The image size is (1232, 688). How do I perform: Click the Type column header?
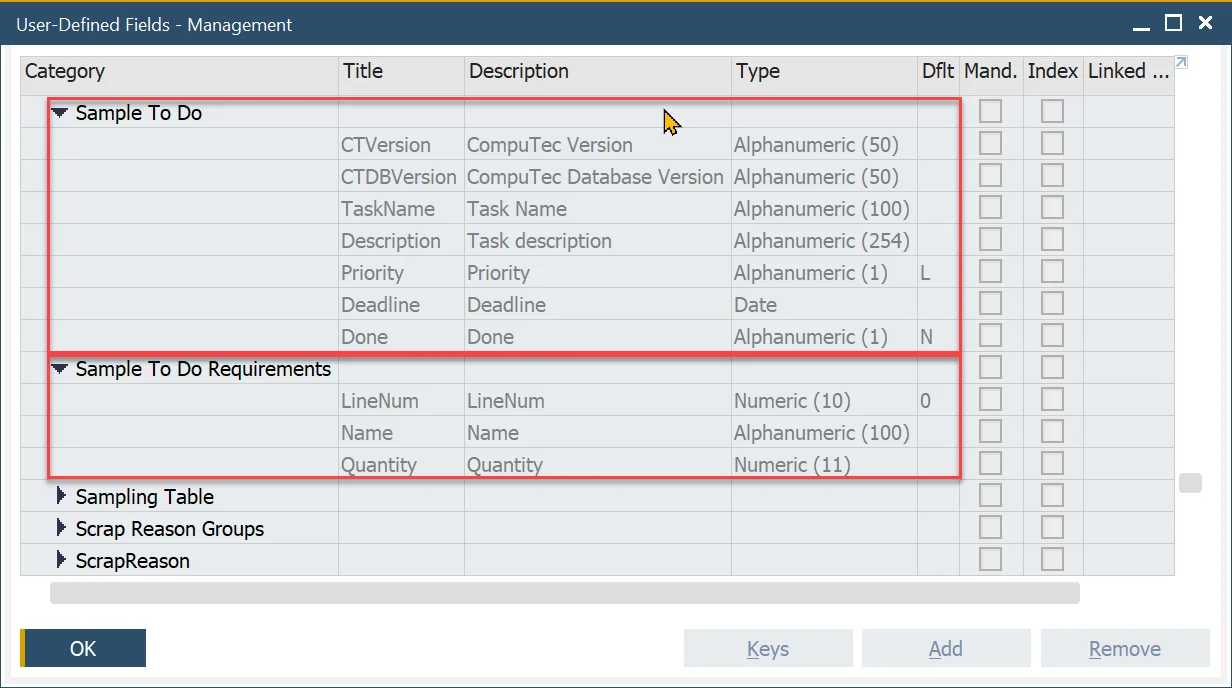(823, 71)
